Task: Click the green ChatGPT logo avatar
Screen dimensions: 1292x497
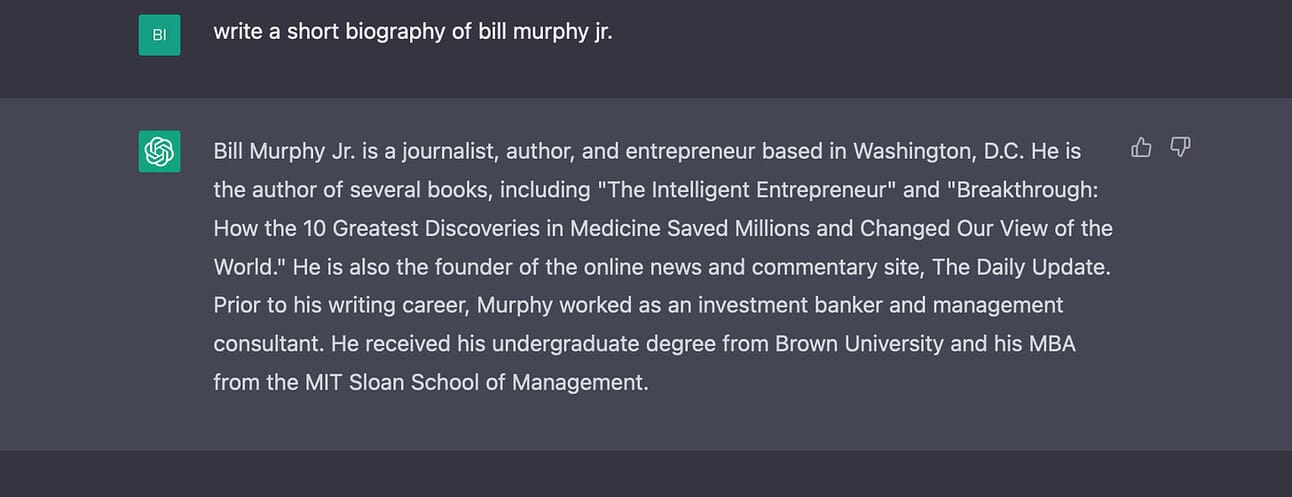Action: coord(160,152)
